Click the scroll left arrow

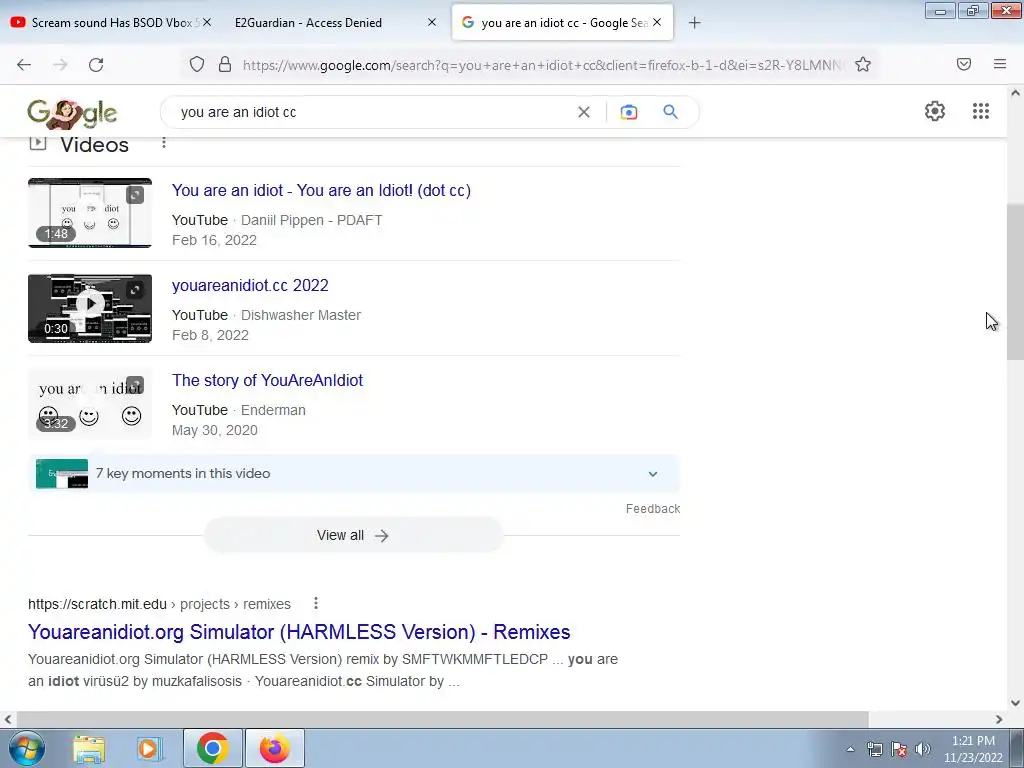pyautogui.click(x=8, y=719)
